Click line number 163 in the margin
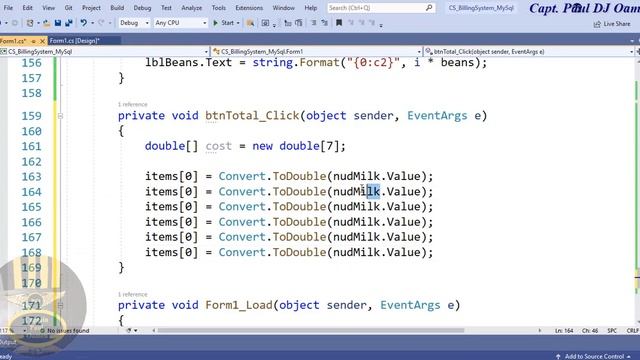Image resolution: width=640 pixels, height=360 pixels. (x=31, y=177)
